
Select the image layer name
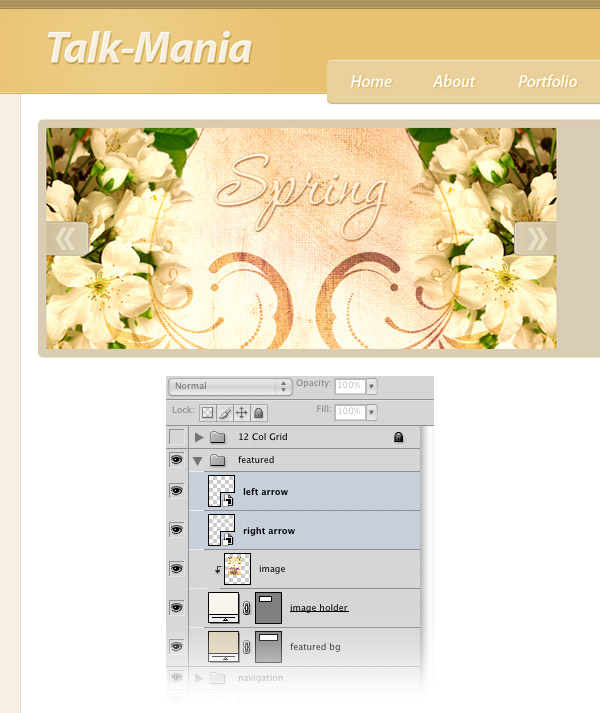[x=272, y=569]
